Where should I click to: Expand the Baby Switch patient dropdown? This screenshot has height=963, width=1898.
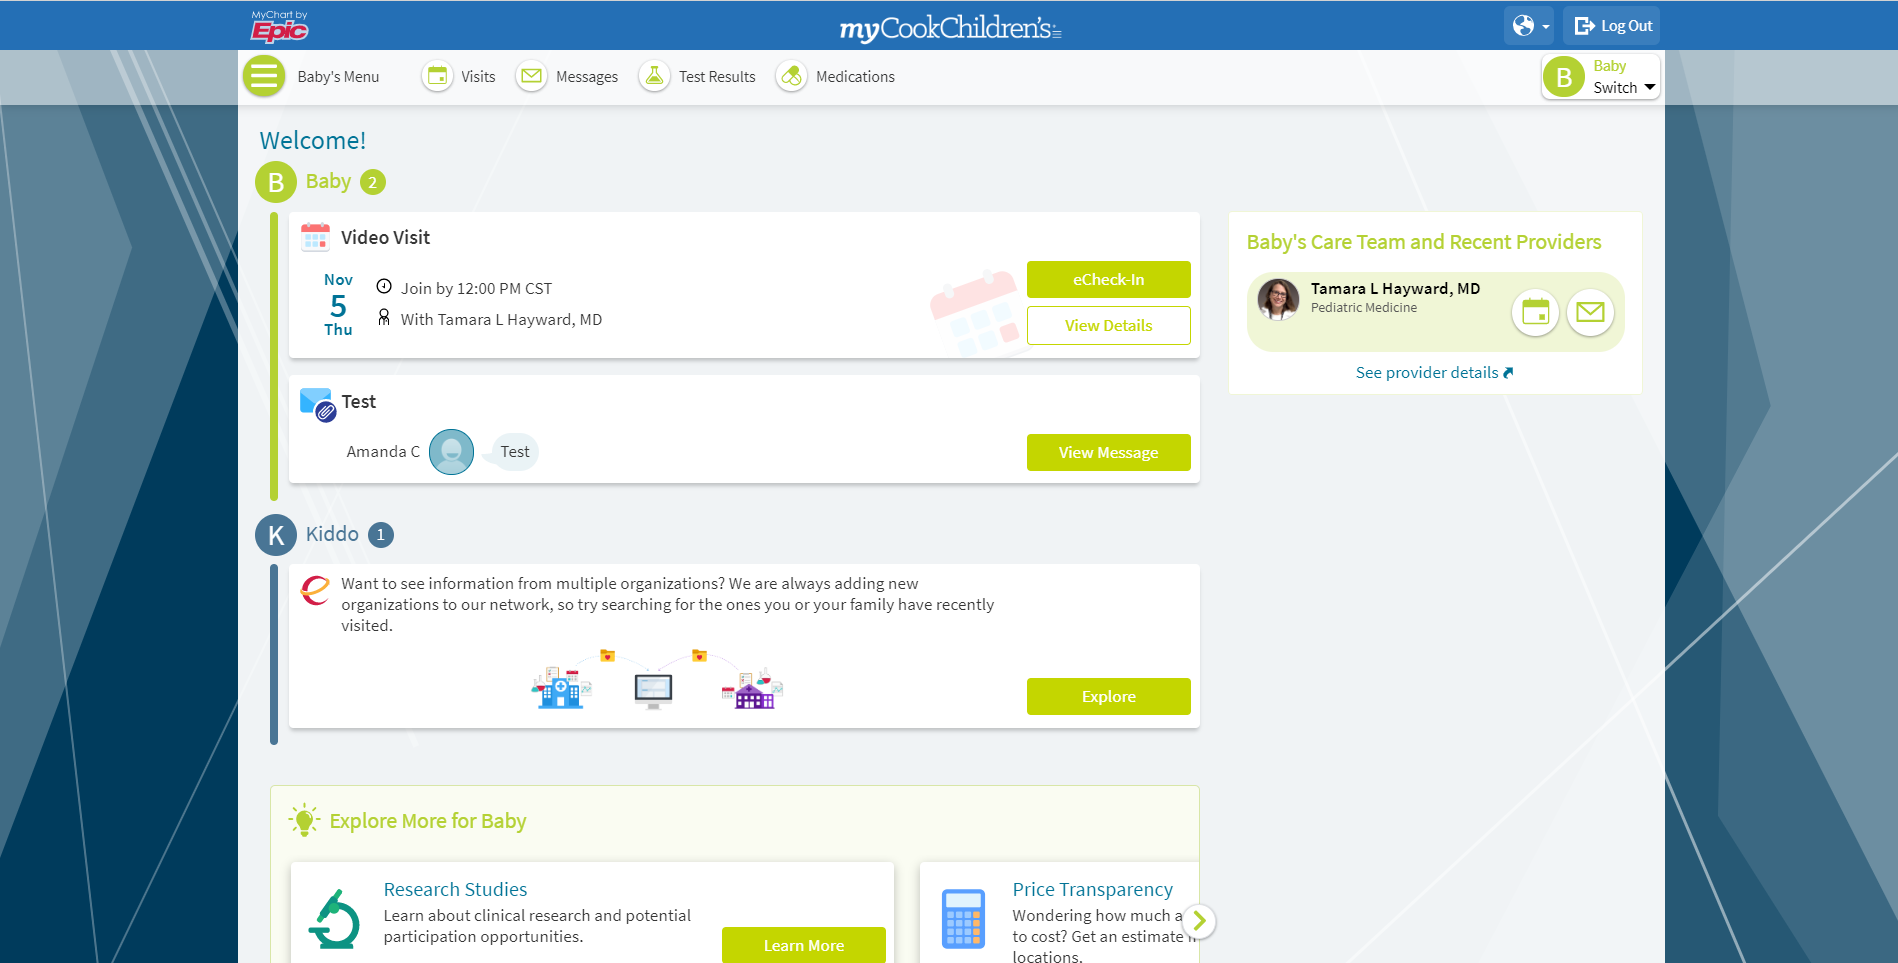click(x=1600, y=77)
